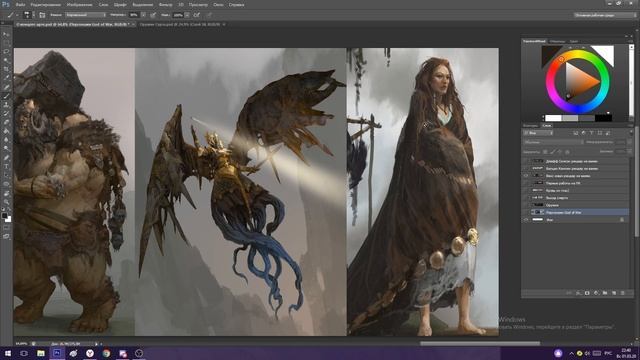Toggle visibility of the Фон layer

[526, 220]
